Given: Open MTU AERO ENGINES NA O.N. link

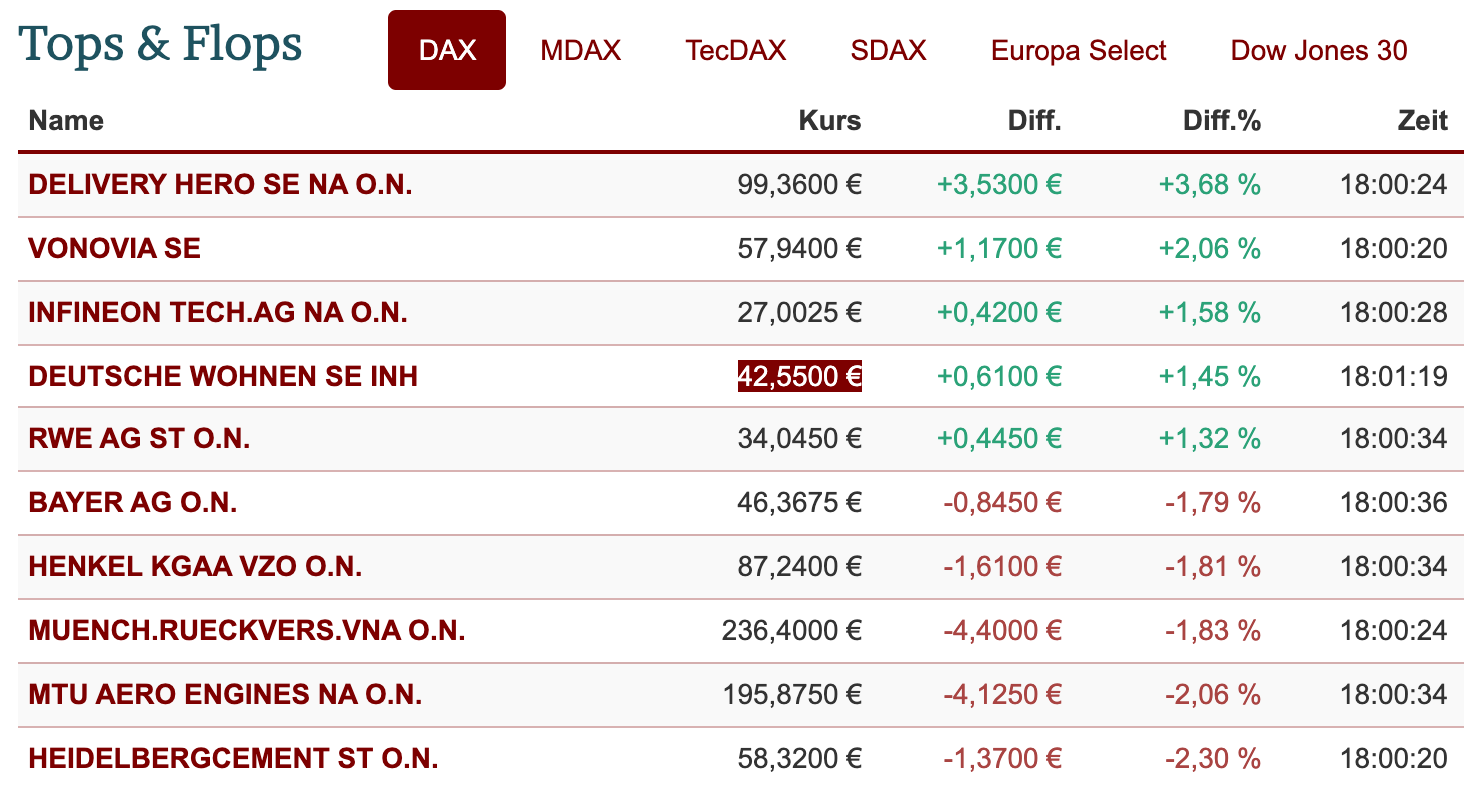Looking at the screenshot, I should coord(225,694).
